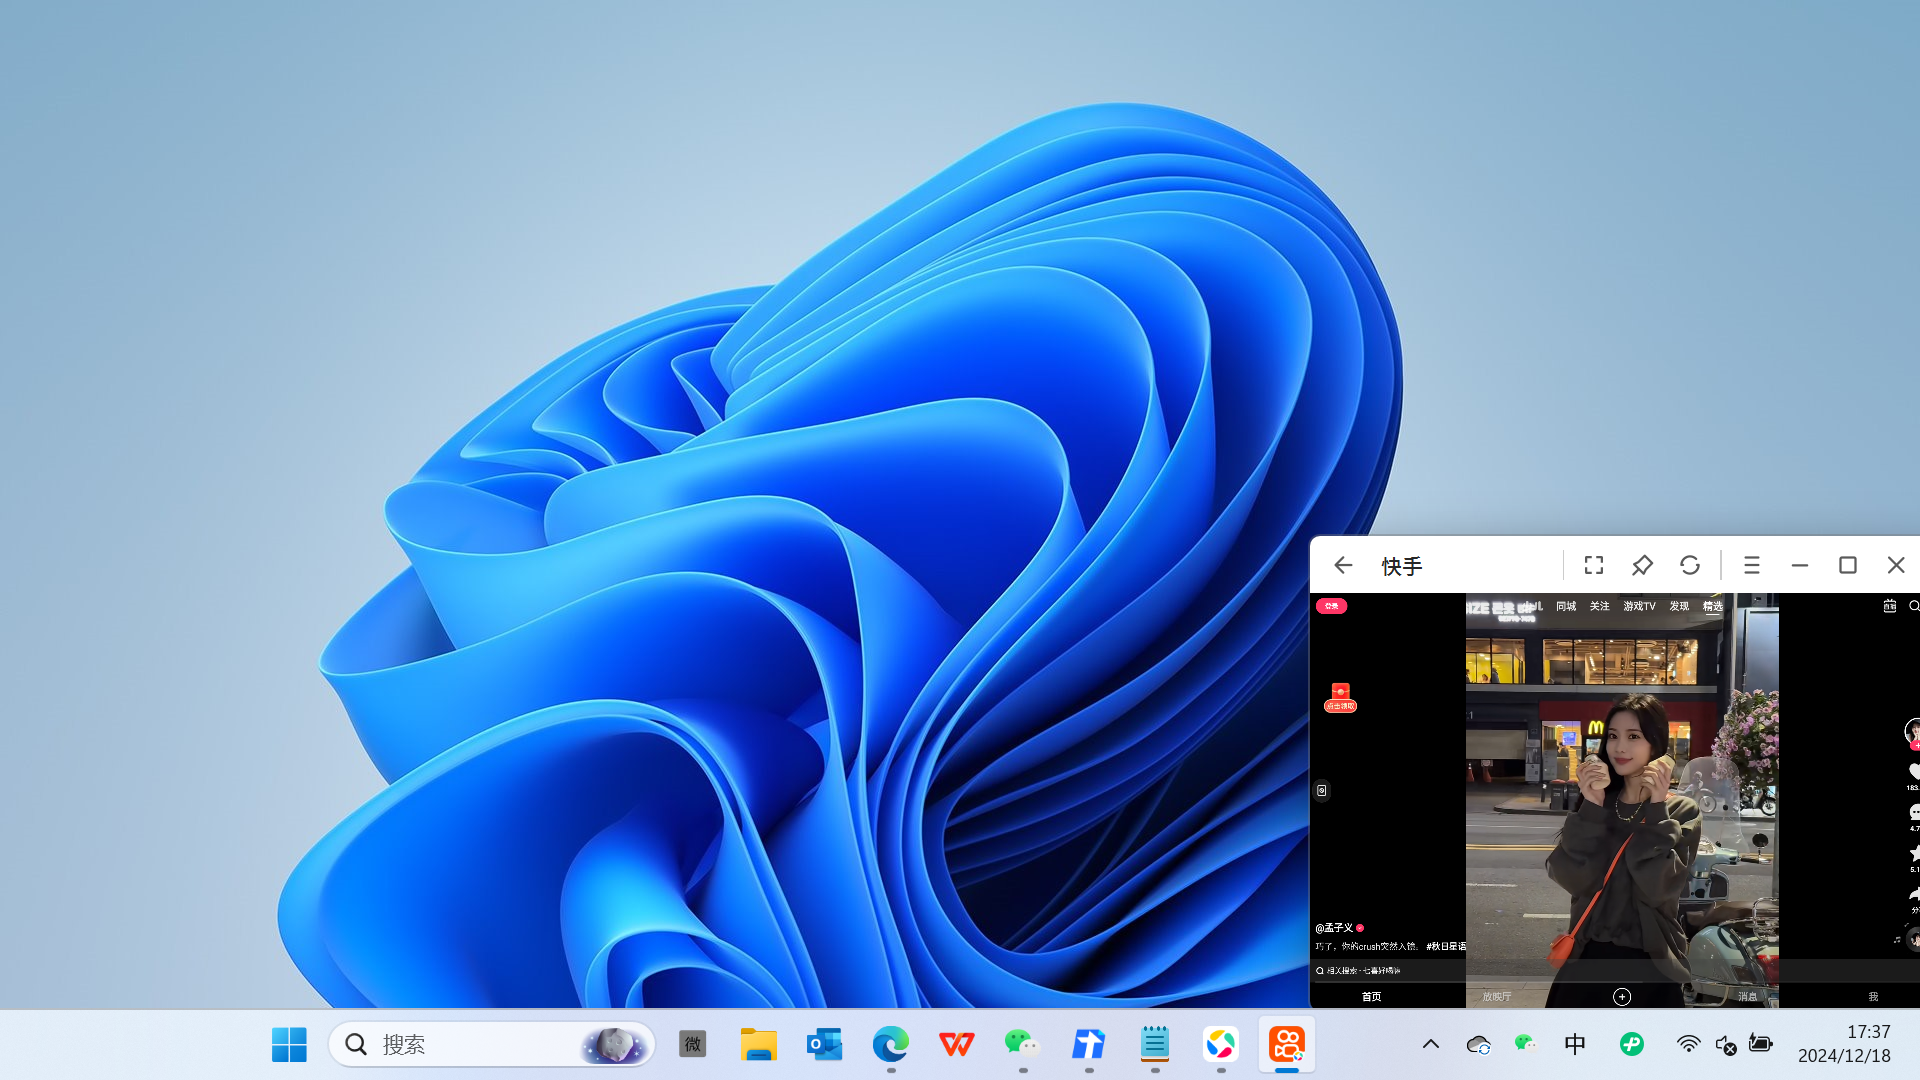Open the 消息 bottom tab
Image resolution: width=1920 pixels, height=1080 pixels.
(1747, 997)
